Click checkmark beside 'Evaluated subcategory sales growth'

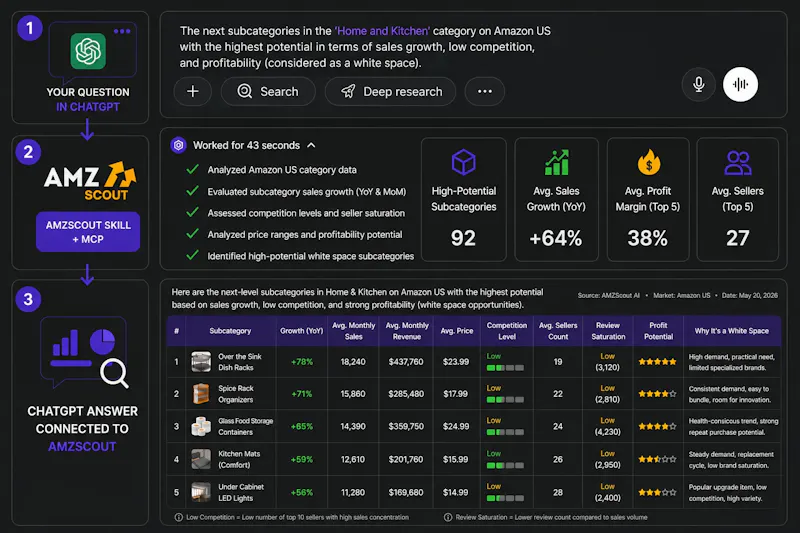tap(192, 191)
